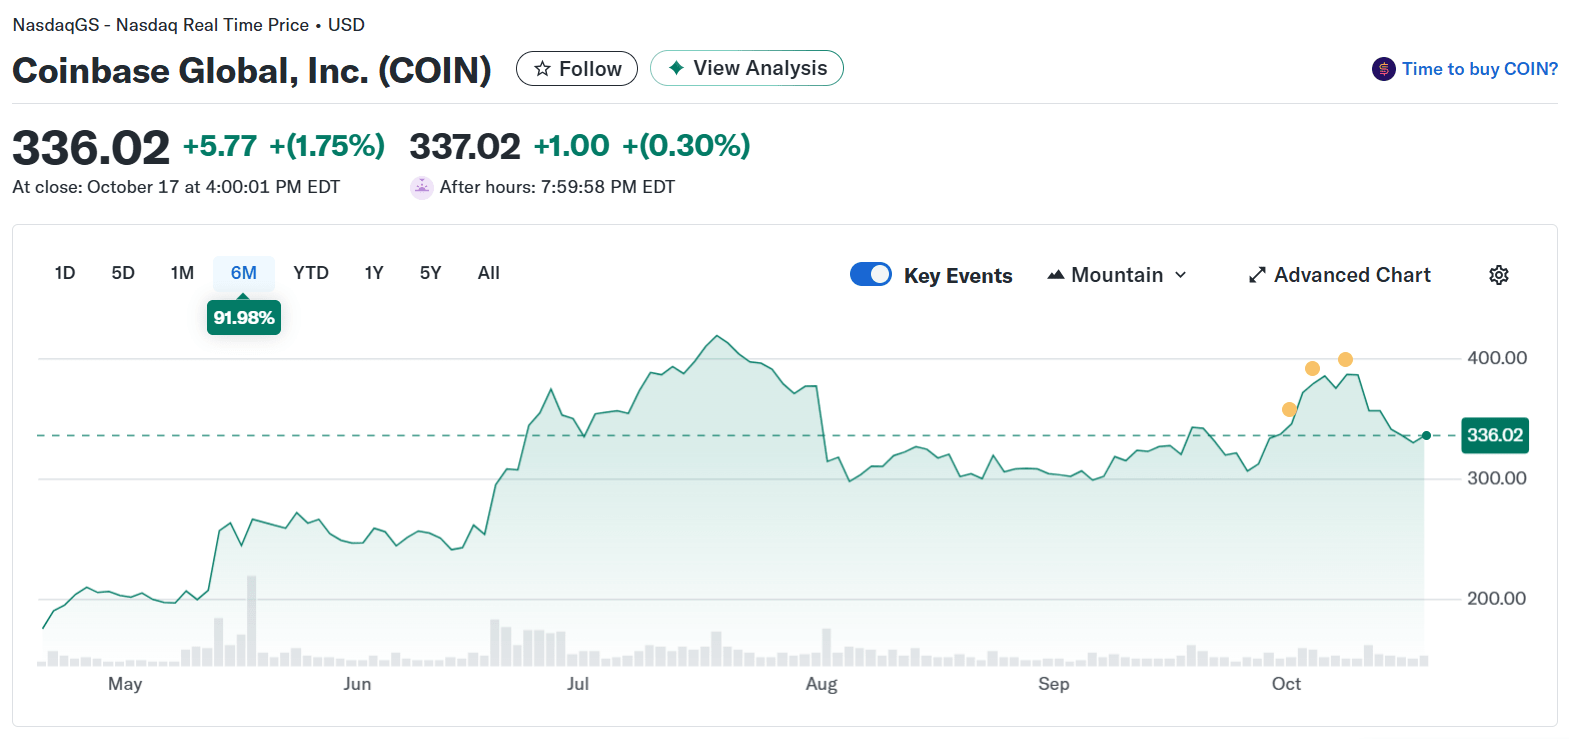Open chart settings gear icon
Viewport: 1569px width, 739px height.
(1498, 275)
